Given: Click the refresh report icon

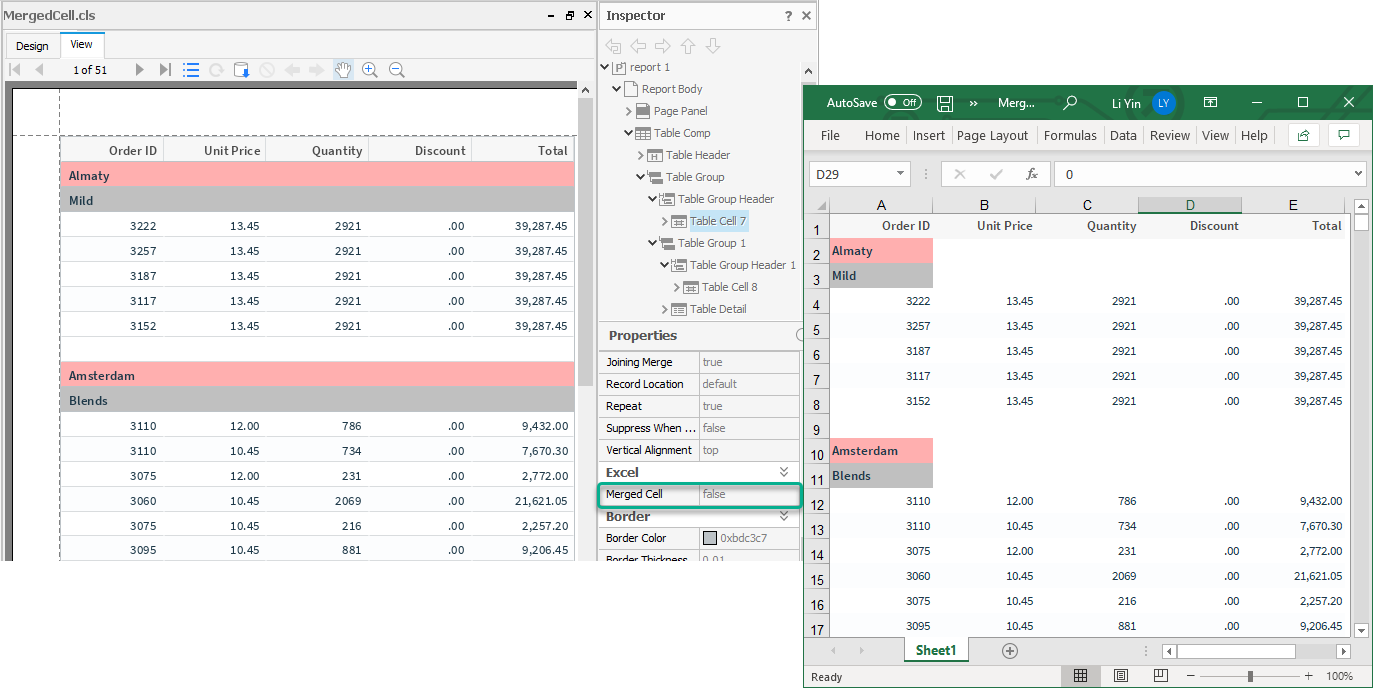Looking at the screenshot, I should point(215,70).
